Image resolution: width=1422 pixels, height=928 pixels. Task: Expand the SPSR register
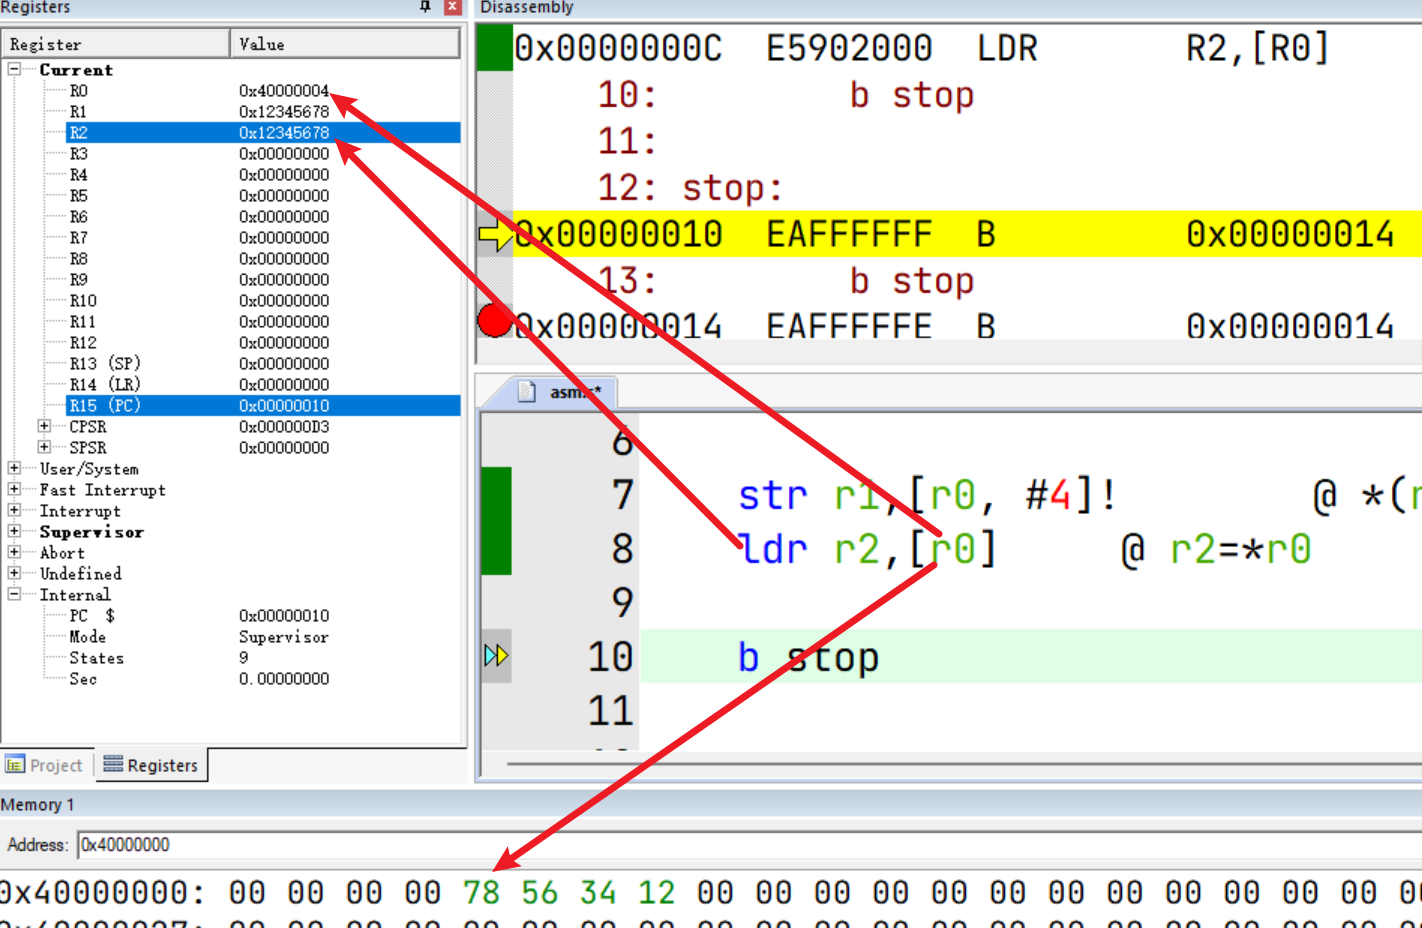coord(44,447)
